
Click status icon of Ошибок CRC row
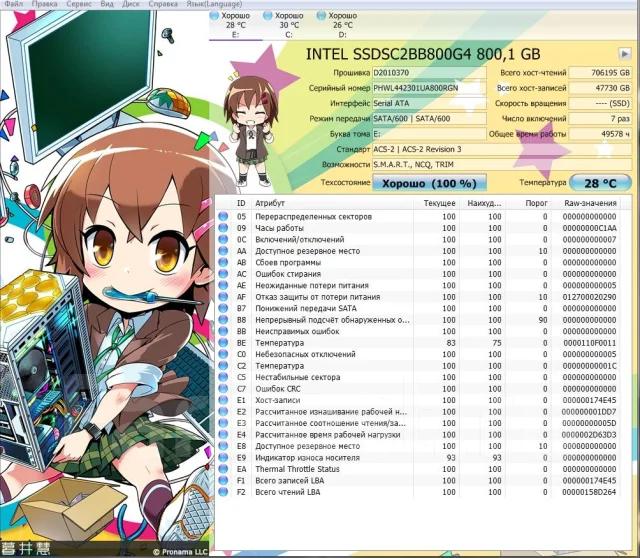223,389
